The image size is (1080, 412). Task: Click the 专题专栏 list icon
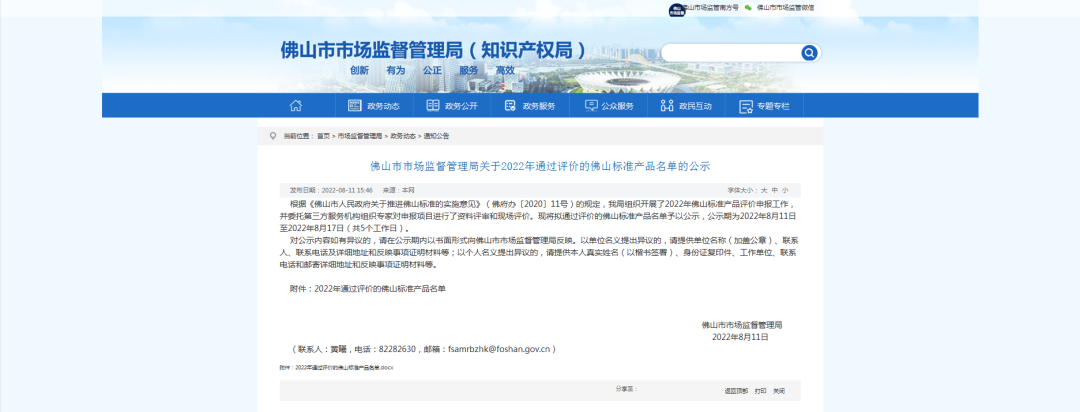(x=745, y=106)
